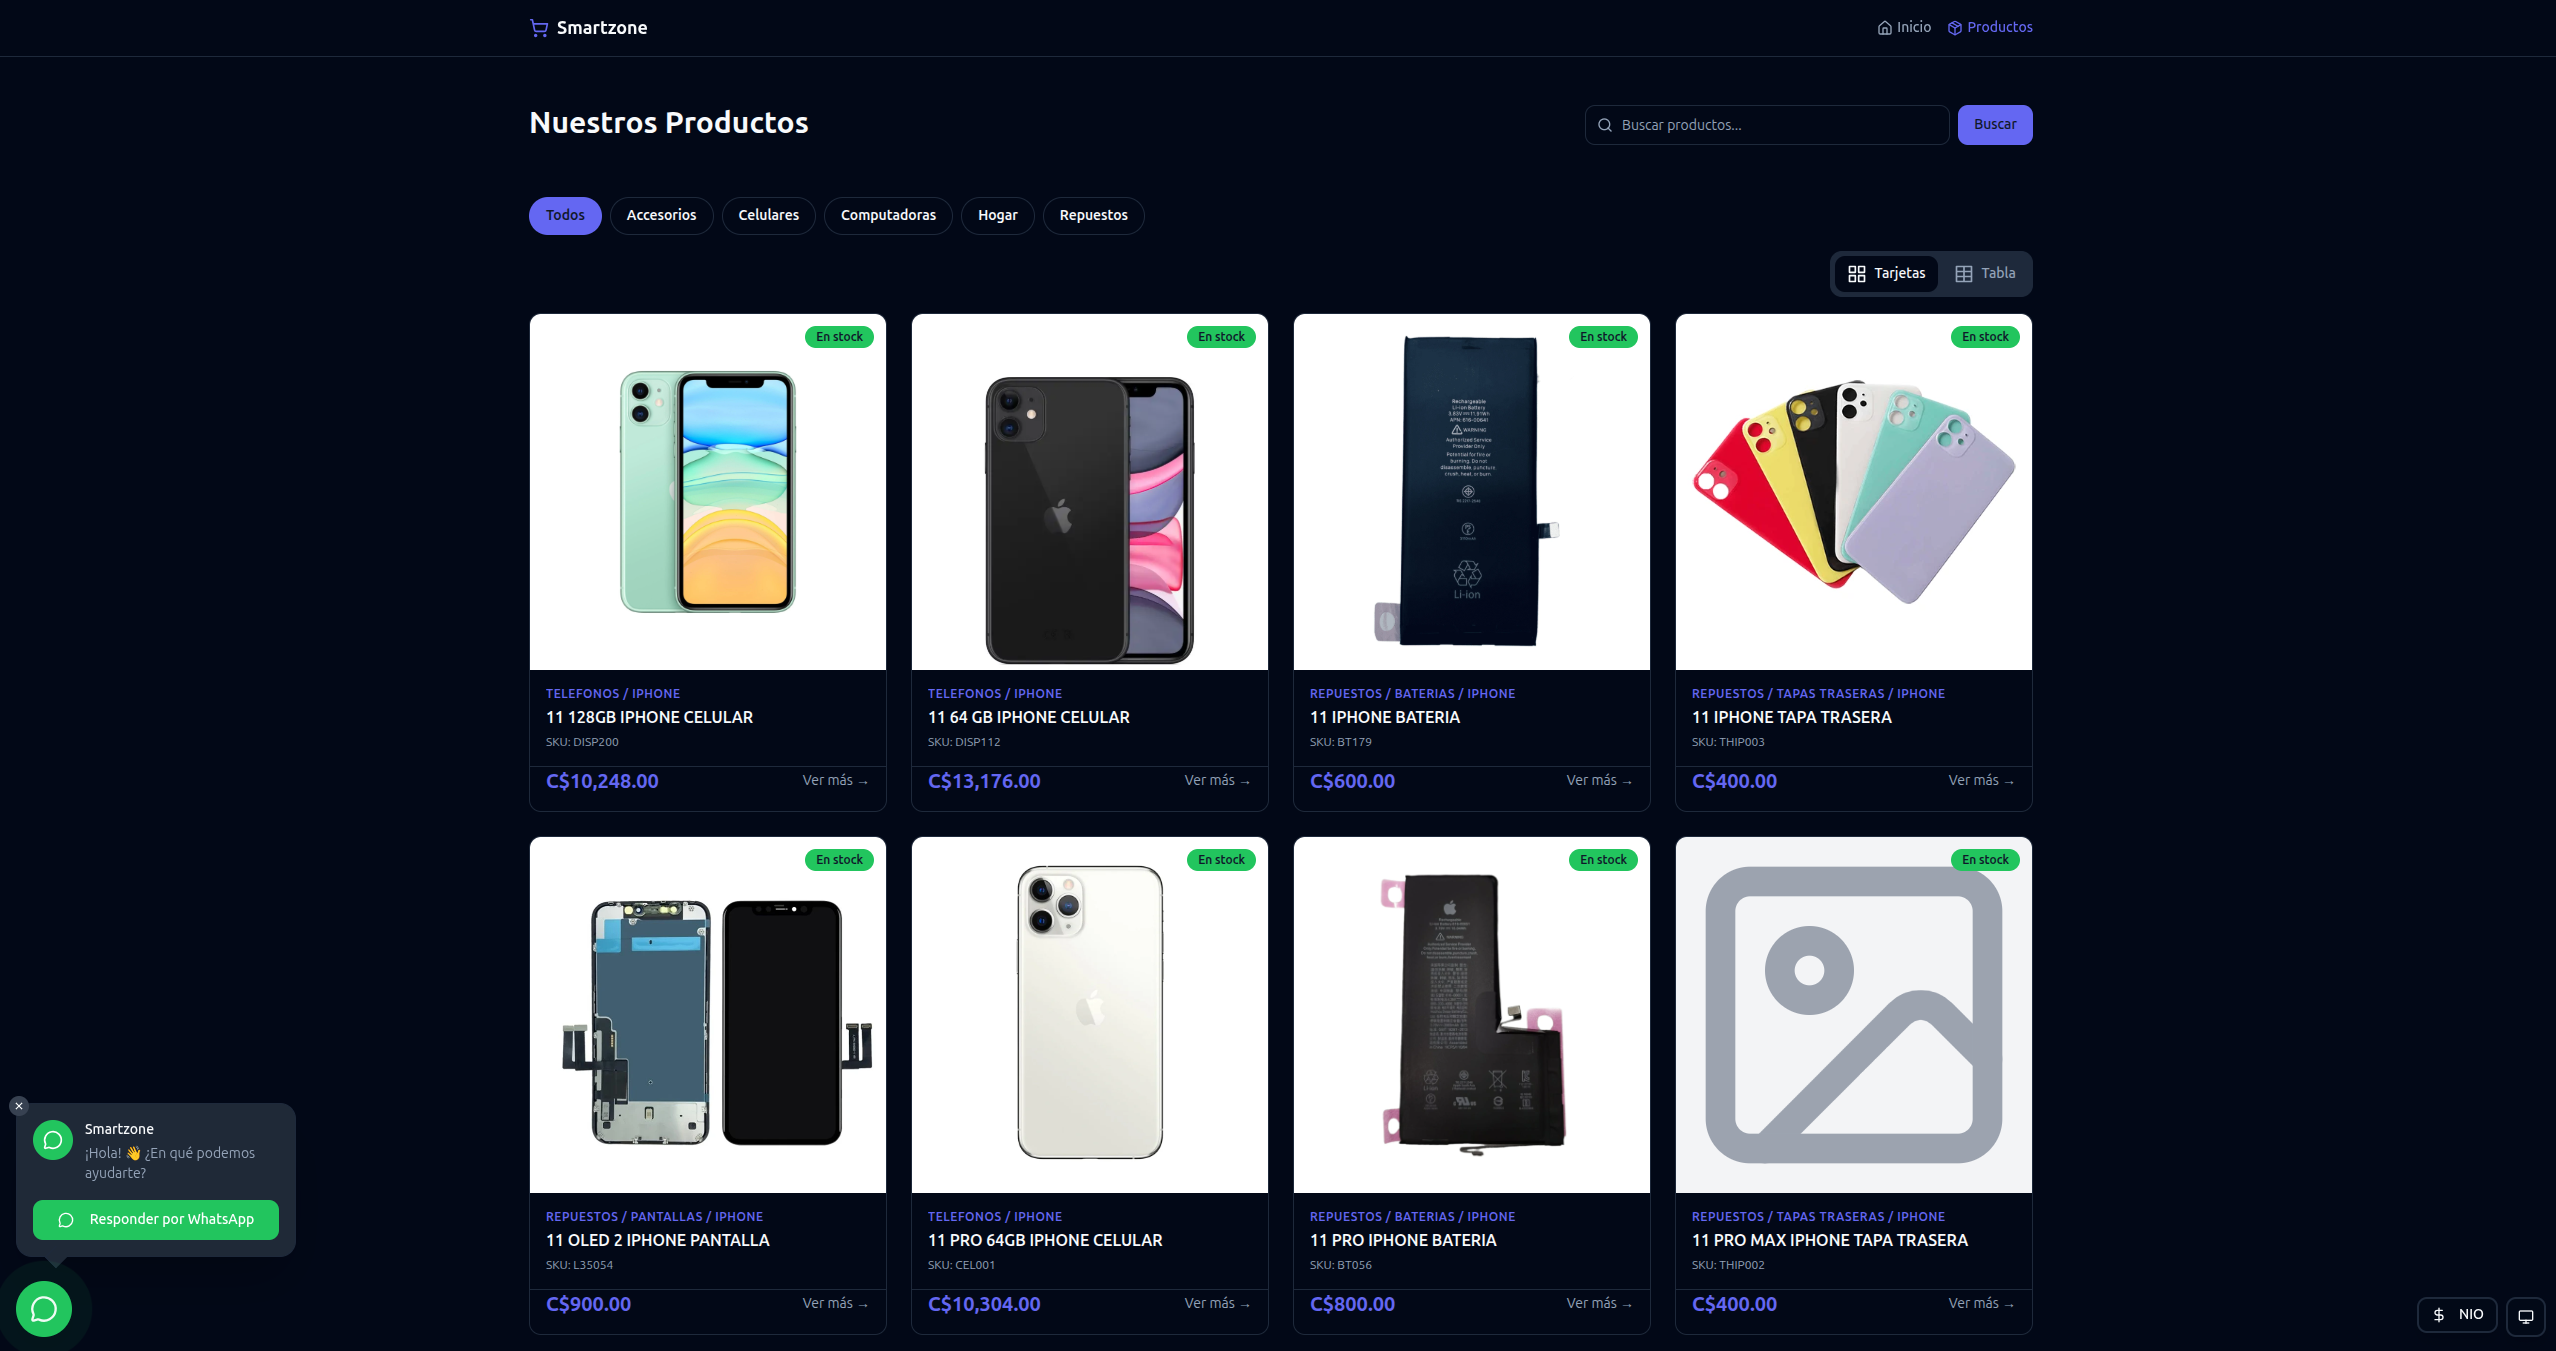Open the NIO currency selector
Viewport: 2556px width, 1351px height.
click(2457, 1315)
